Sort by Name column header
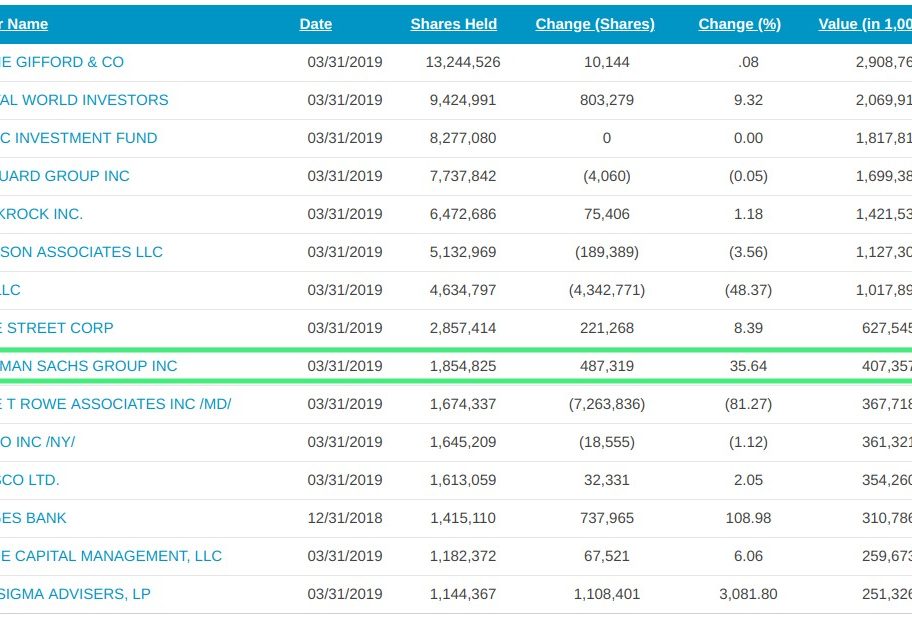The height and width of the screenshot is (617, 912). tap(24, 24)
